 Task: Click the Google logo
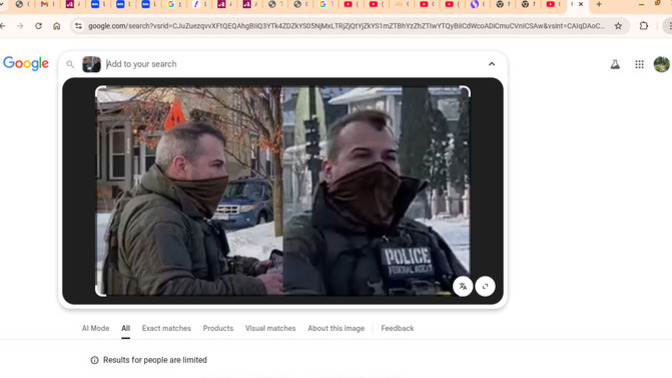tap(26, 63)
